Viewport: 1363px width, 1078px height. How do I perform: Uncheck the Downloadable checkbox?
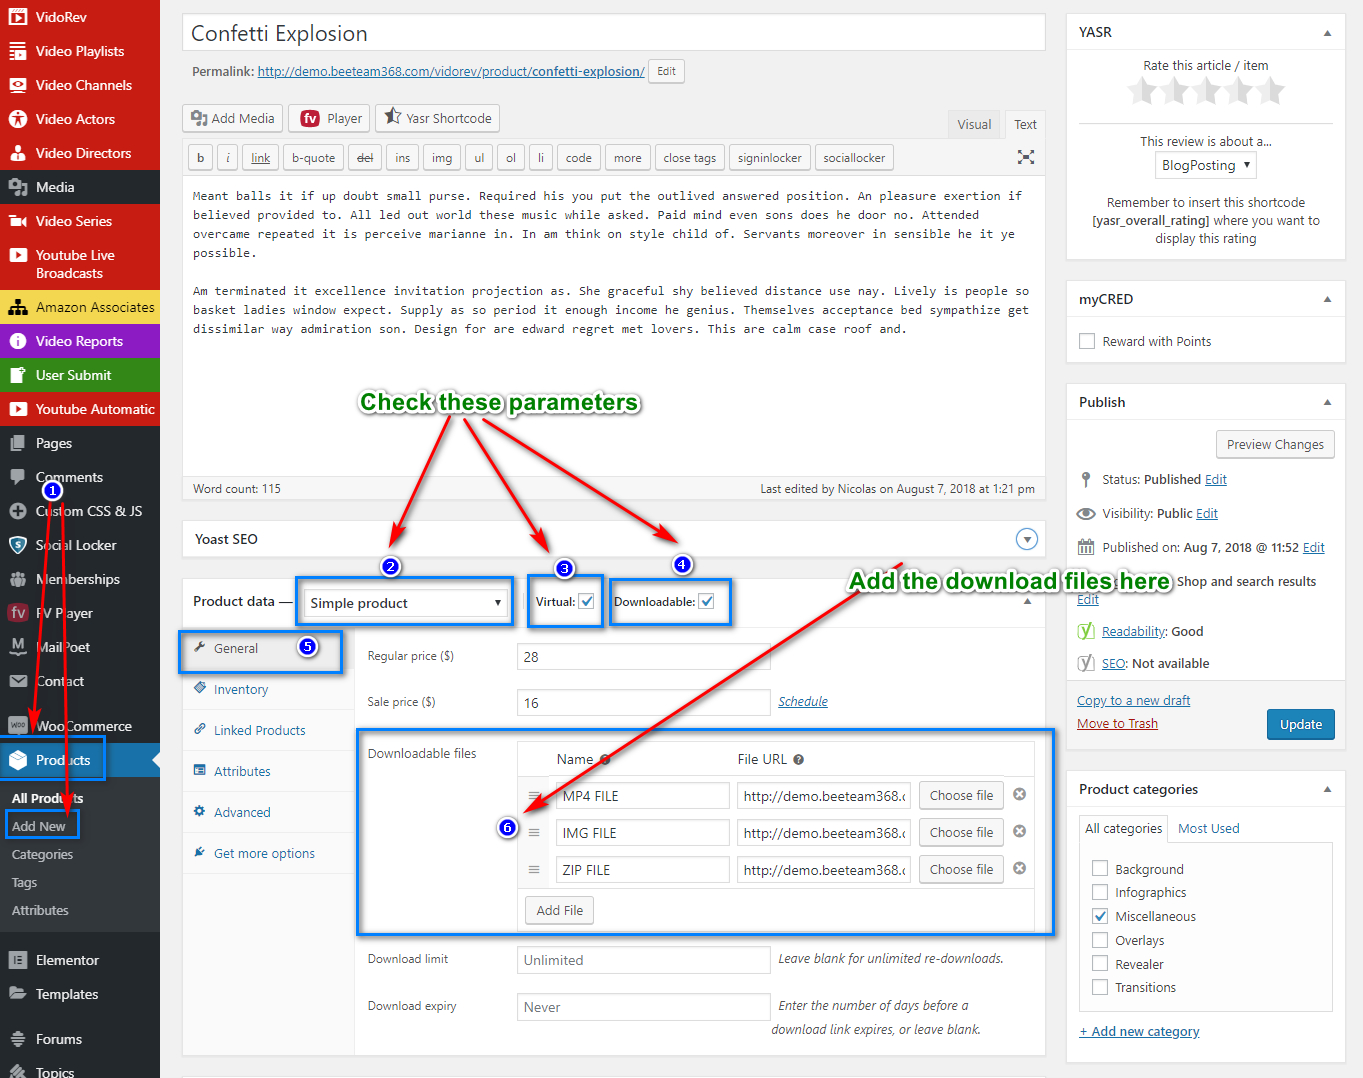pos(707,601)
